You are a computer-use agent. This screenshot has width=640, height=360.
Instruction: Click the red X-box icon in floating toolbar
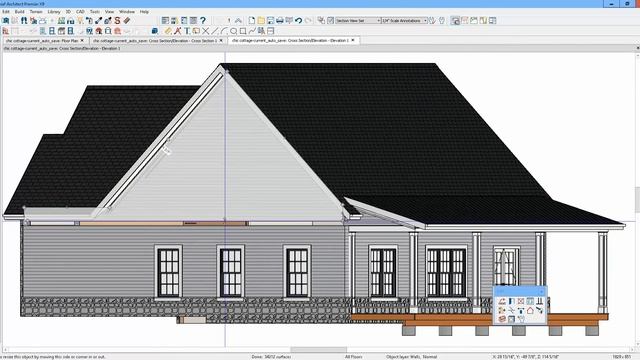(x=521, y=302)
